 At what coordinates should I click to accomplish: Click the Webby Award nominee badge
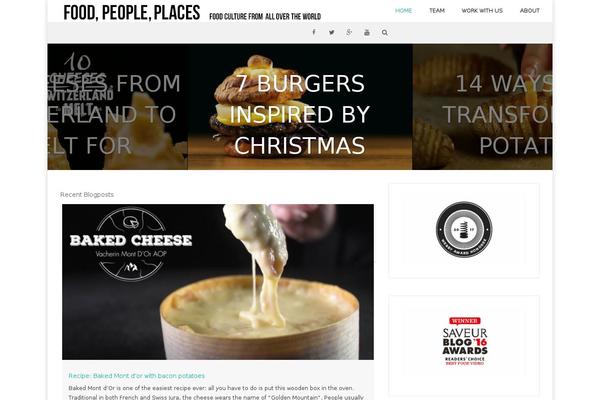click(x=464, y=230)
